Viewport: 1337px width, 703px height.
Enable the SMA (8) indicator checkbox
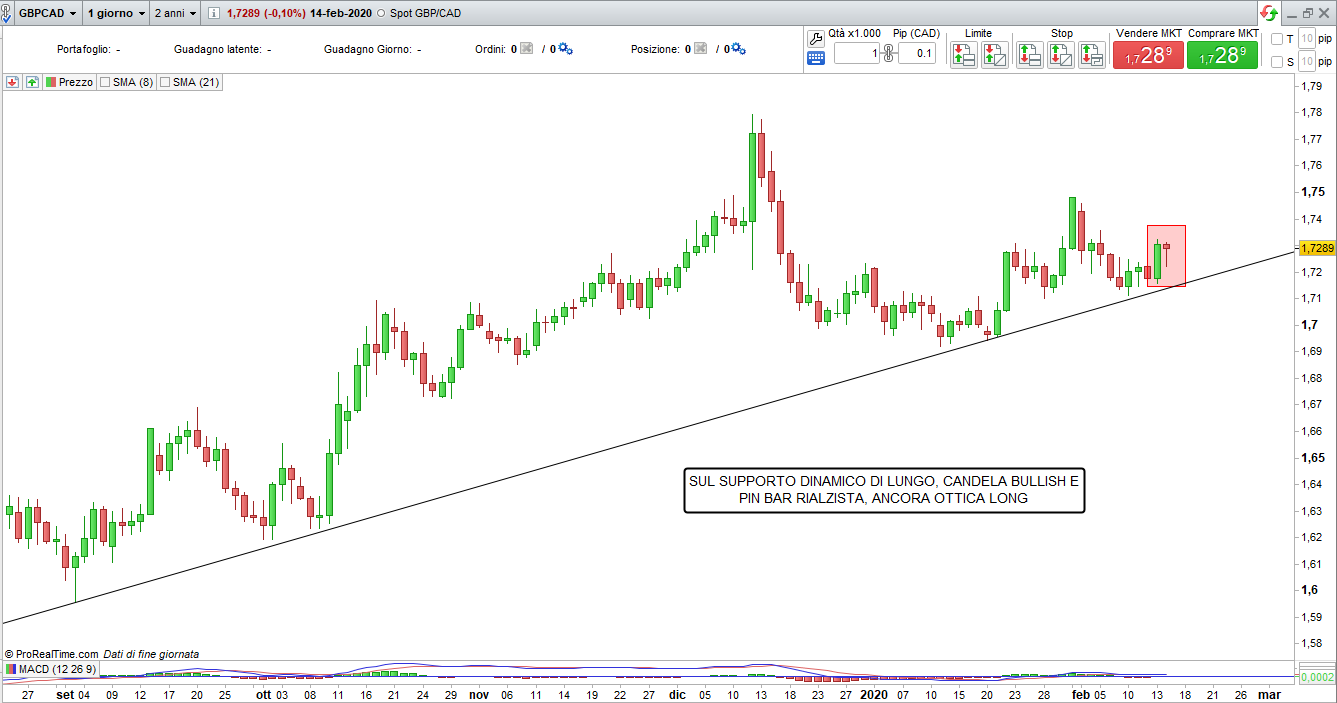[x=105, y=82]
